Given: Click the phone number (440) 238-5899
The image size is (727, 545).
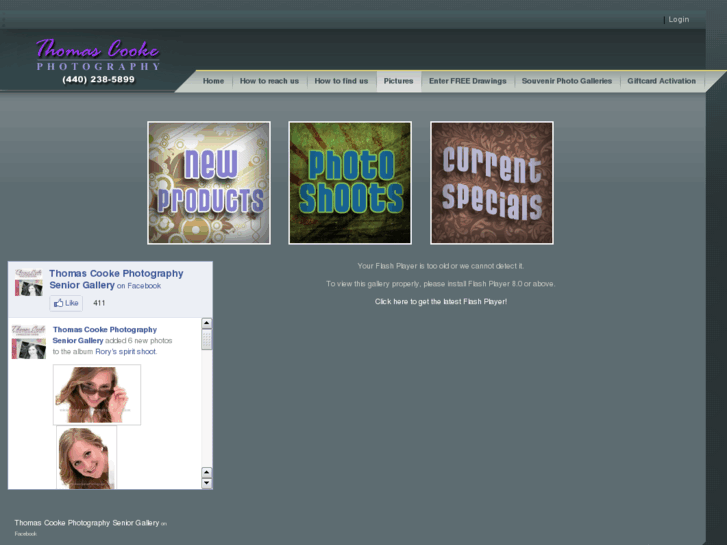Looking at the screenshot, I should coord(98,79).
